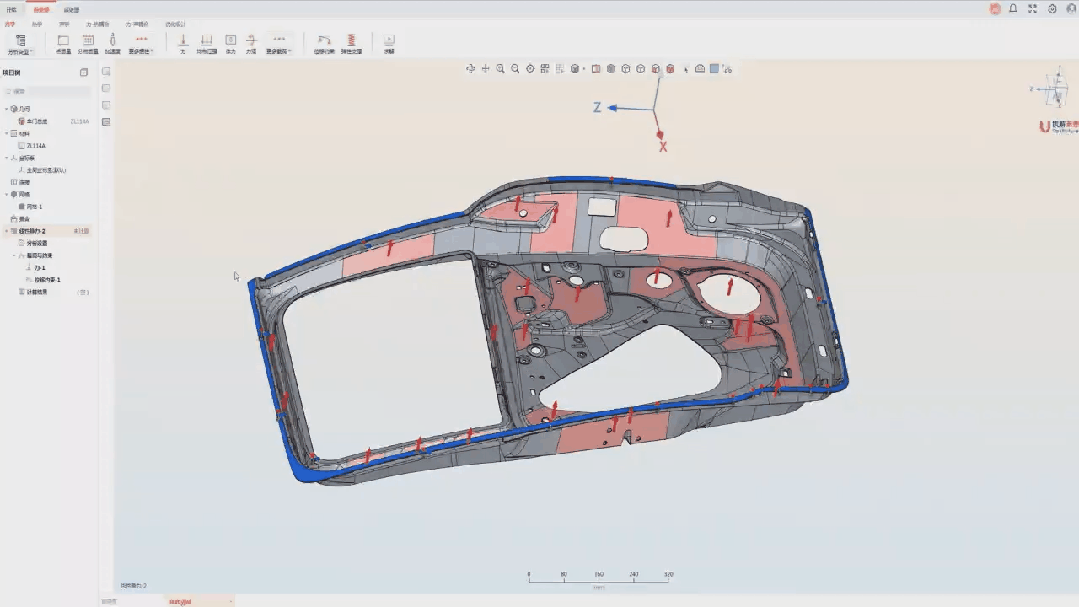This screenshot has width=1079, height=607.
Task: Open the analysis type dropdown in ribbon
Action: [20, 43]
